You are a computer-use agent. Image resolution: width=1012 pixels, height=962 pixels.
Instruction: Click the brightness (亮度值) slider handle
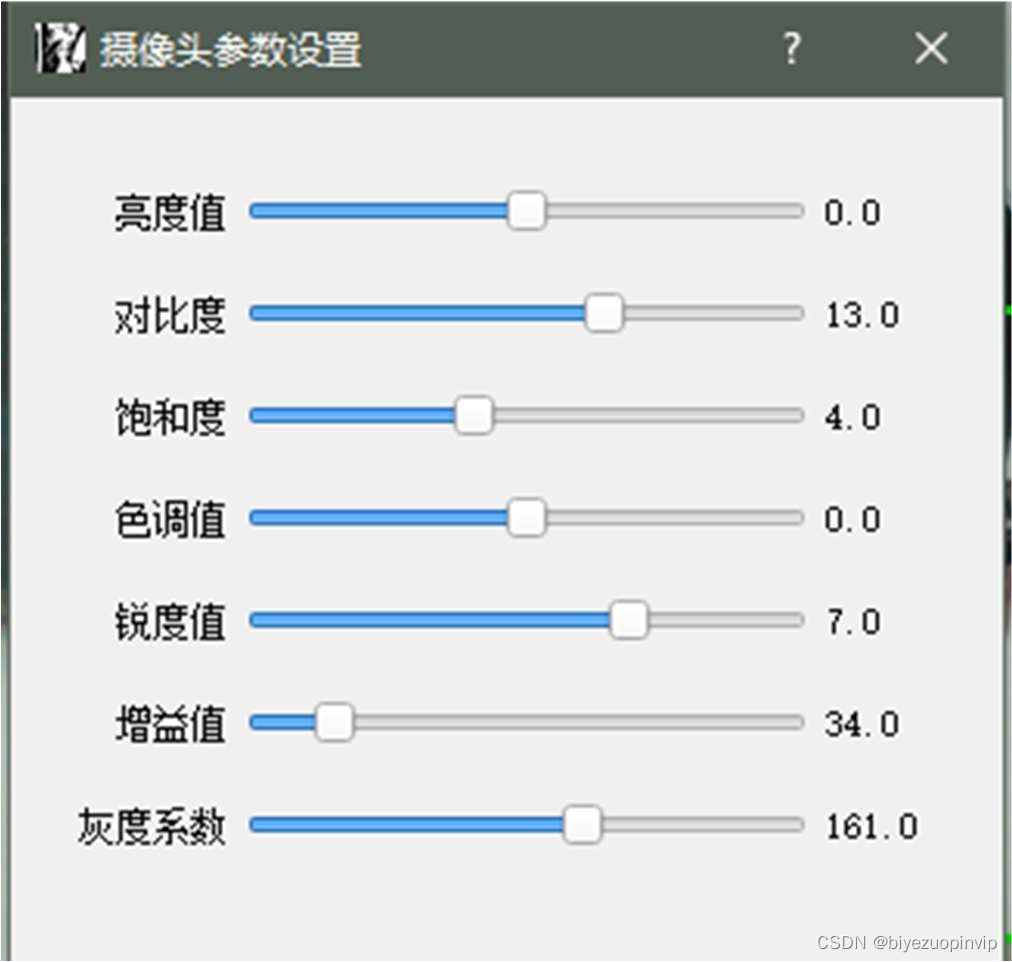pyautogui.click(x=527, y=210)
